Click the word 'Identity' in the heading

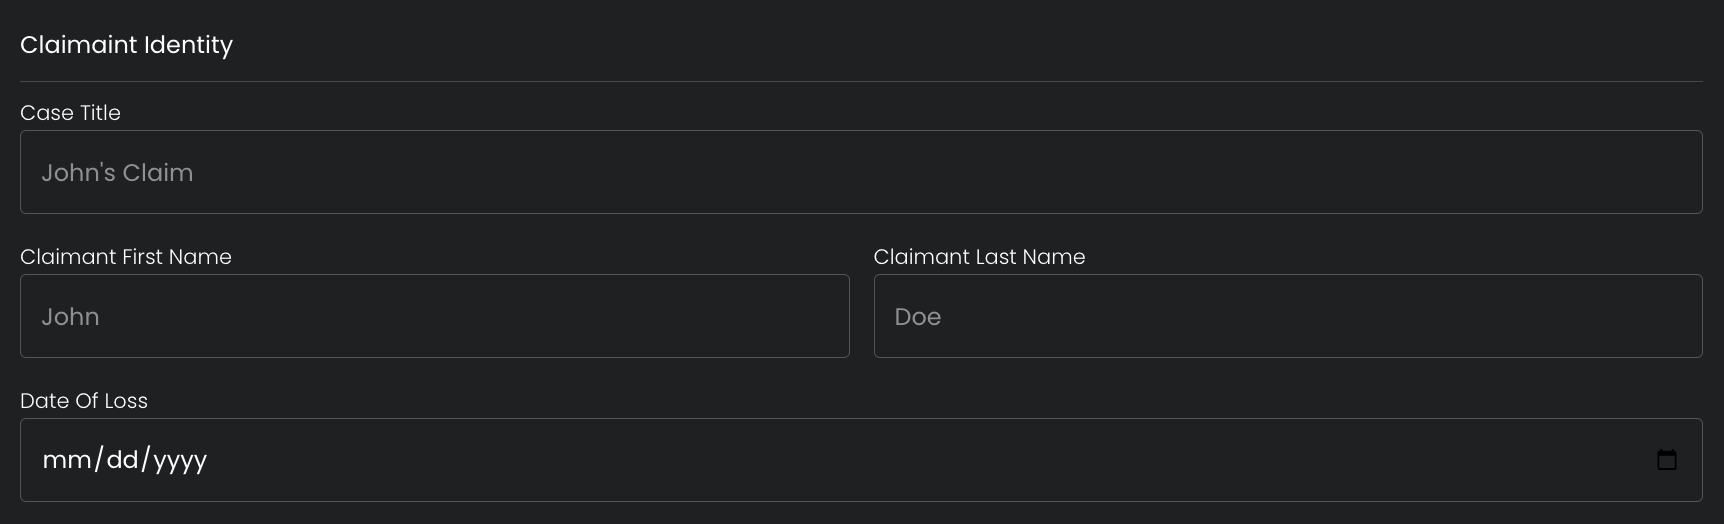pos(188,45)
